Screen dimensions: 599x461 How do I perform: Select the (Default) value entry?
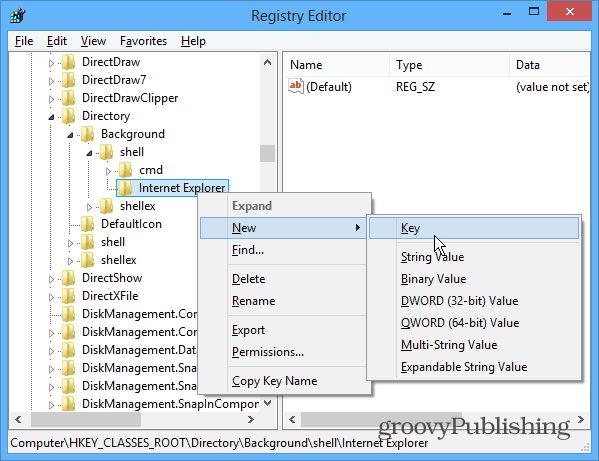pos(329,87)
